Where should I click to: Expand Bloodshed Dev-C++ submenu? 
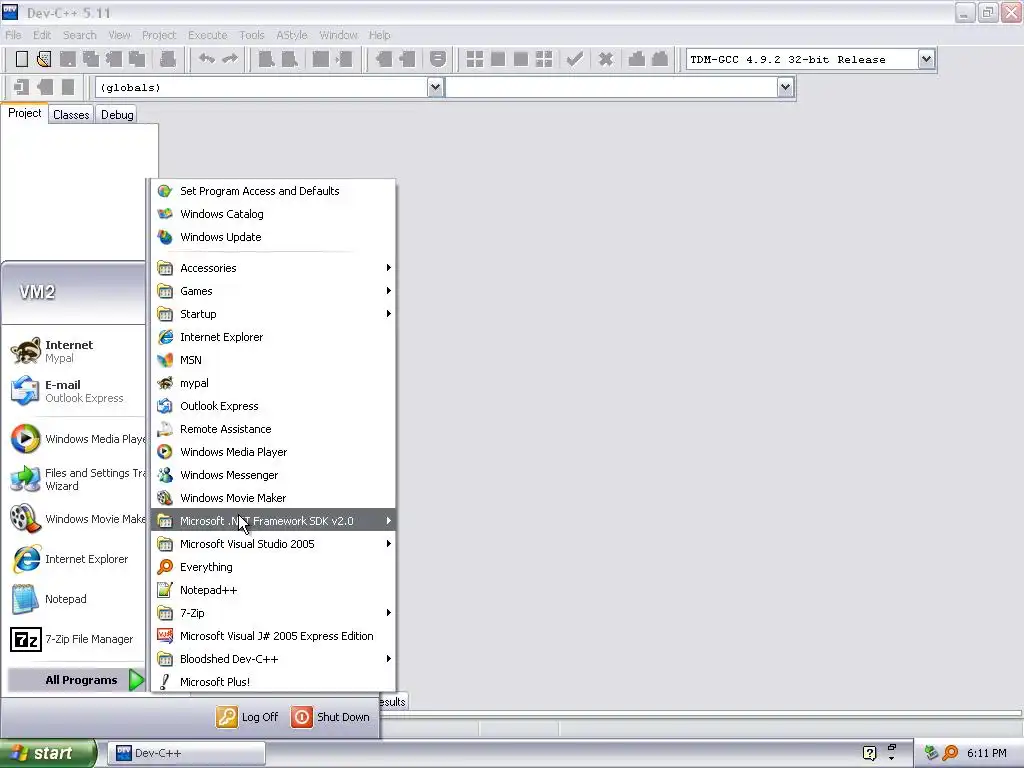point(273,659)
